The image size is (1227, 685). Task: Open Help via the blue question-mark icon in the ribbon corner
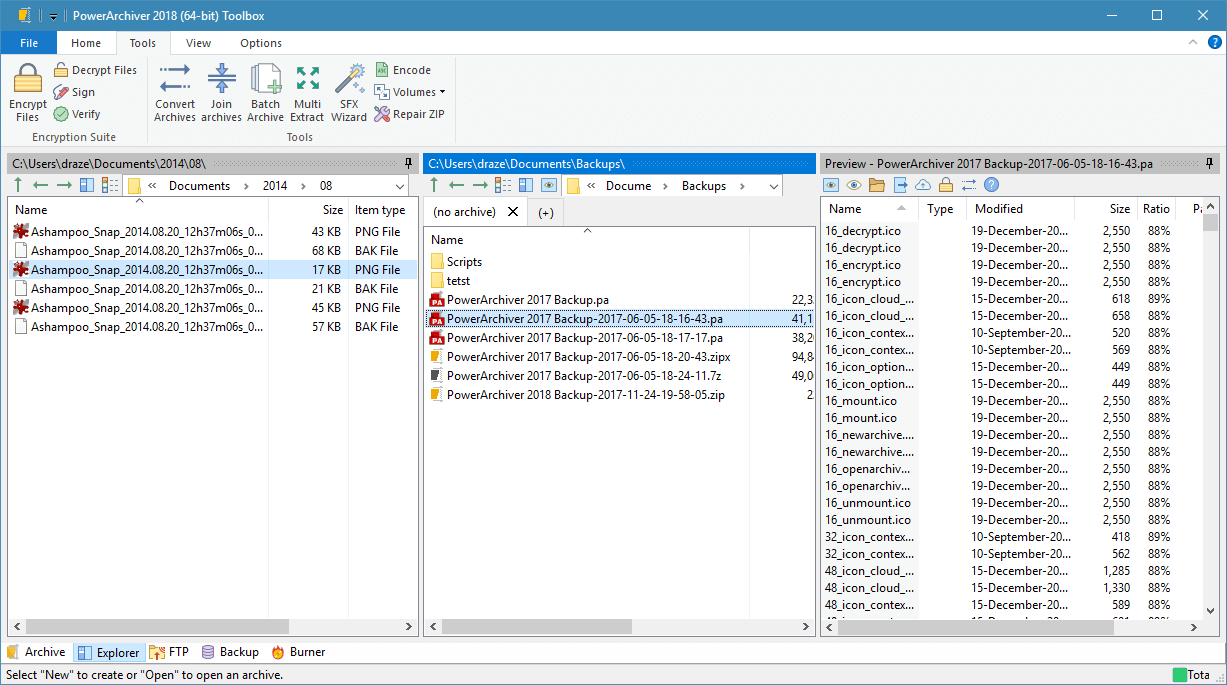coord(1215,42)
